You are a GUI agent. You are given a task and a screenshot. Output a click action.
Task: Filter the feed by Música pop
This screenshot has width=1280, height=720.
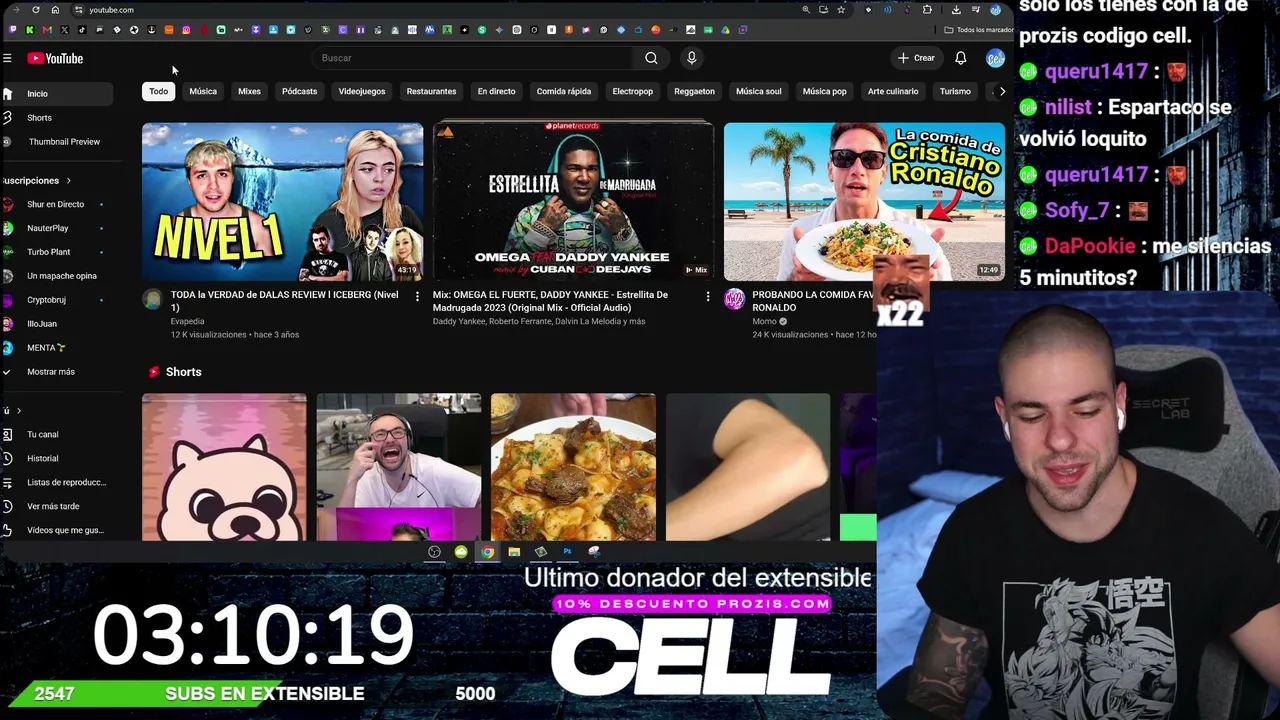click(x=825, y=91)
